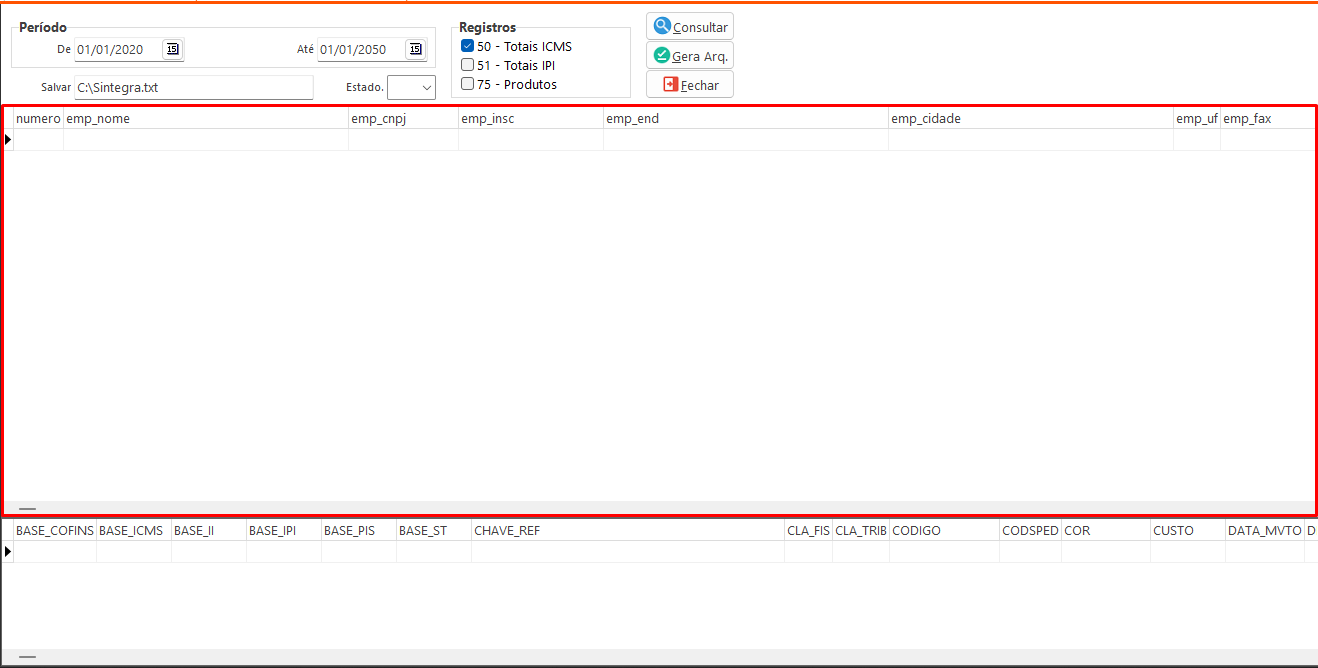Click the 'De' start date field

pos(117,49)
